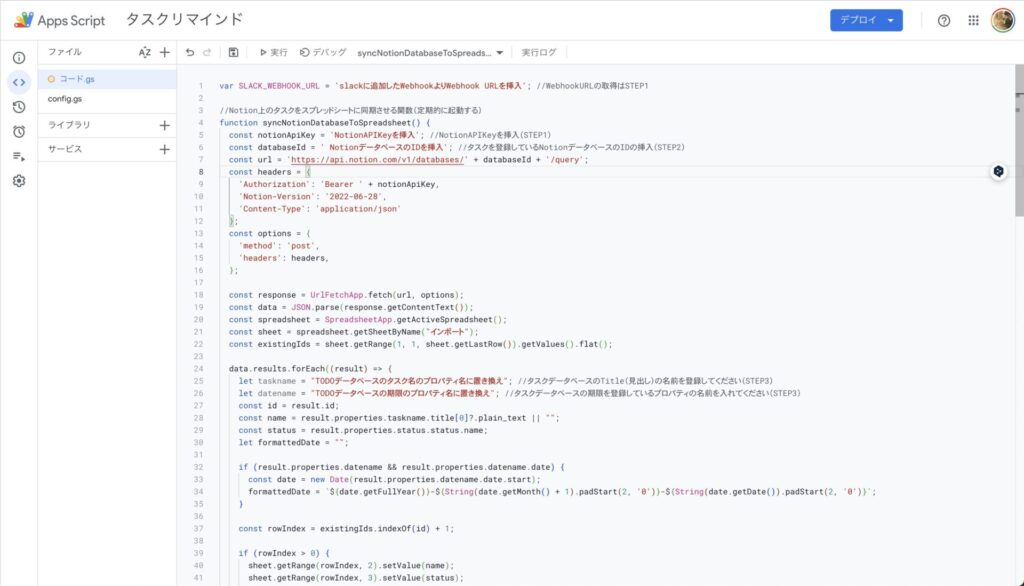The image size is (1024, 586).
Task: Open the Google apps launcher grid
Action: (x=972, y=19)
